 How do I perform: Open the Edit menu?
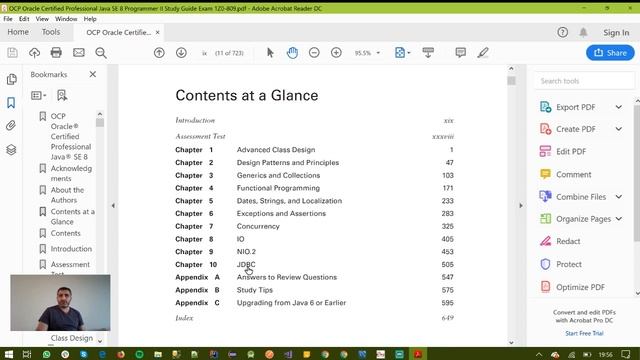(x=24, y=19)
